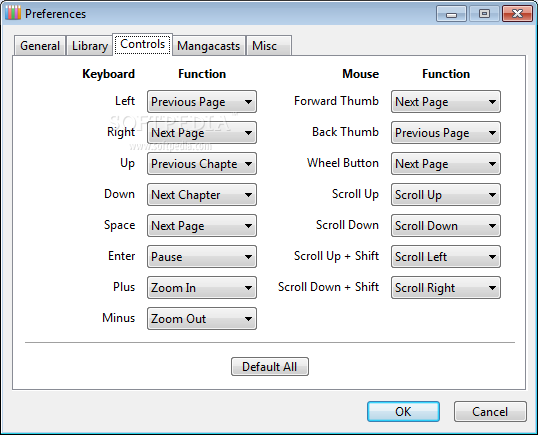538x435 pixels.
Task: Open the Mangacasts tab
Action: [x=208, y=46]
